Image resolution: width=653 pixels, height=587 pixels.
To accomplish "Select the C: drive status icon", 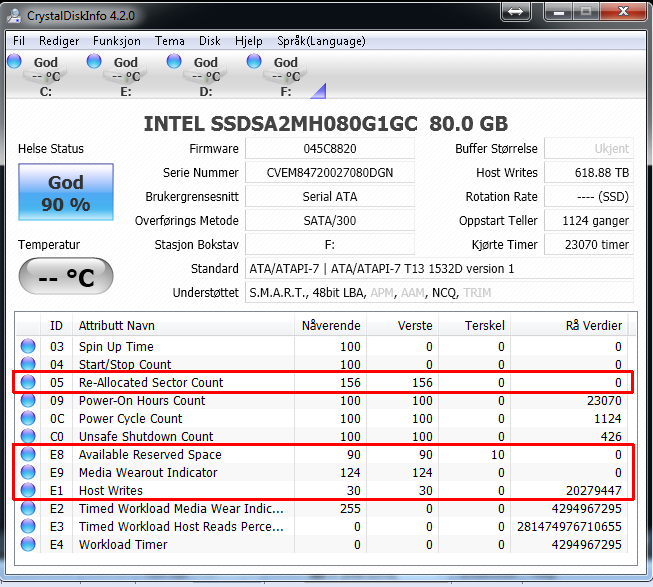I will tap(15, 61).
